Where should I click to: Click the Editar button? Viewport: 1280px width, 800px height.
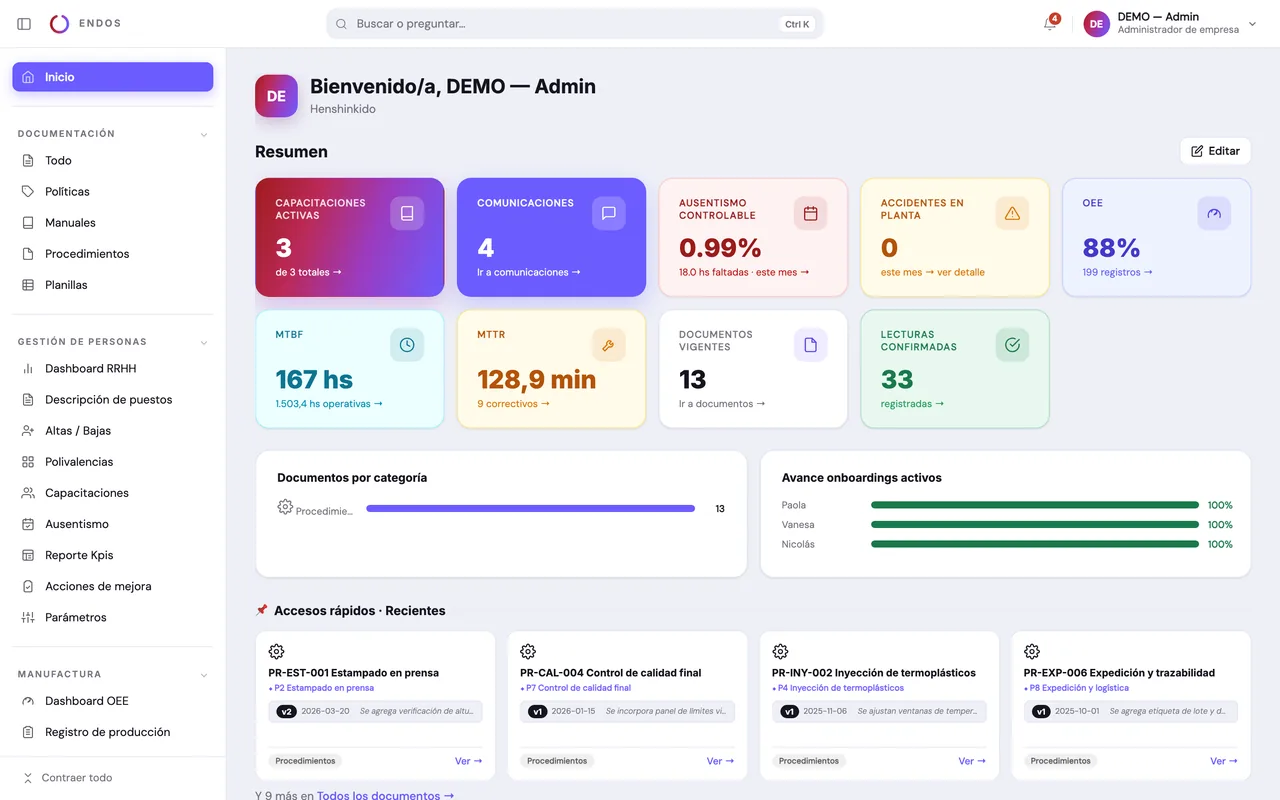1215,151
